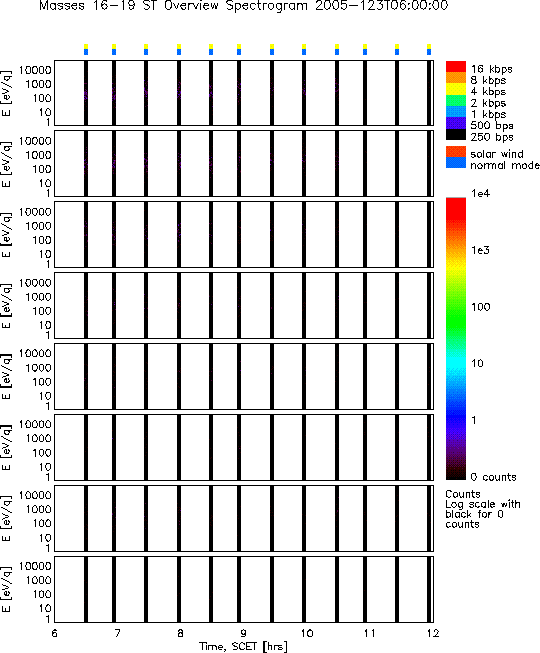Click the purple 500 bps legend swatch
This screenshot has width=540, height=653.
point(455,123)
